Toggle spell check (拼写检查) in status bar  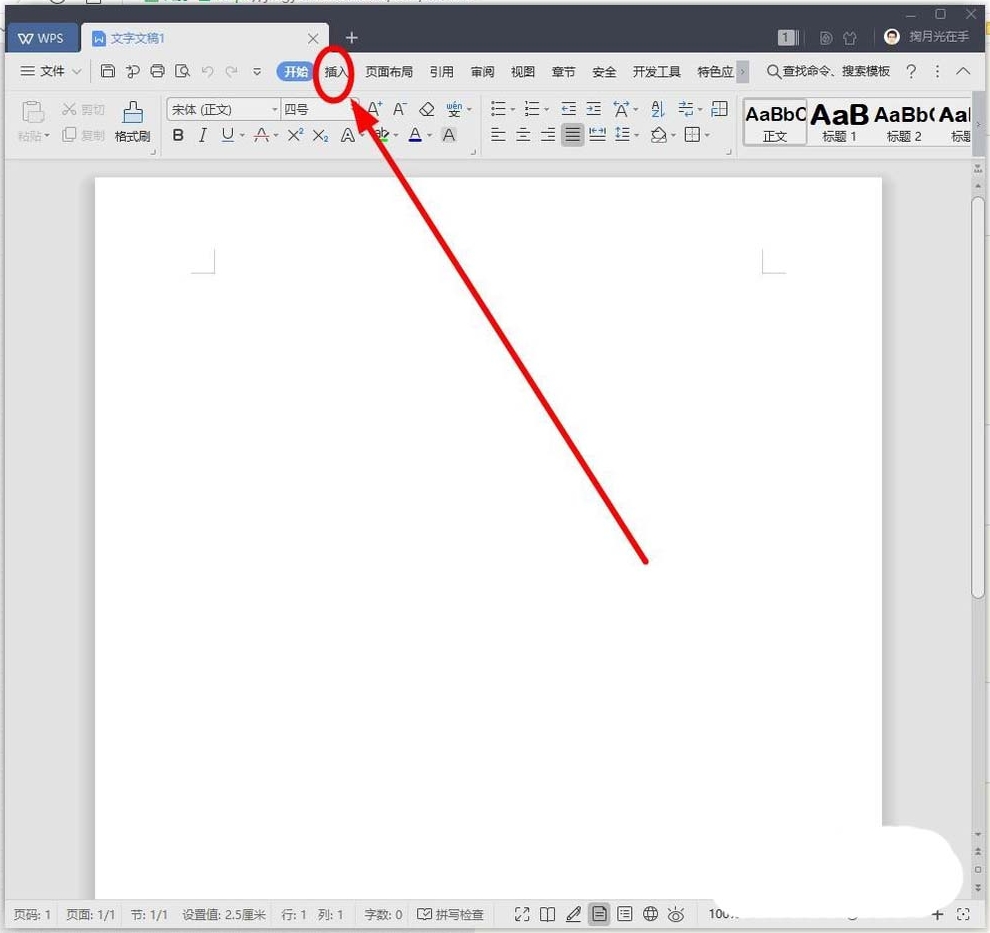tap(450, 914)
